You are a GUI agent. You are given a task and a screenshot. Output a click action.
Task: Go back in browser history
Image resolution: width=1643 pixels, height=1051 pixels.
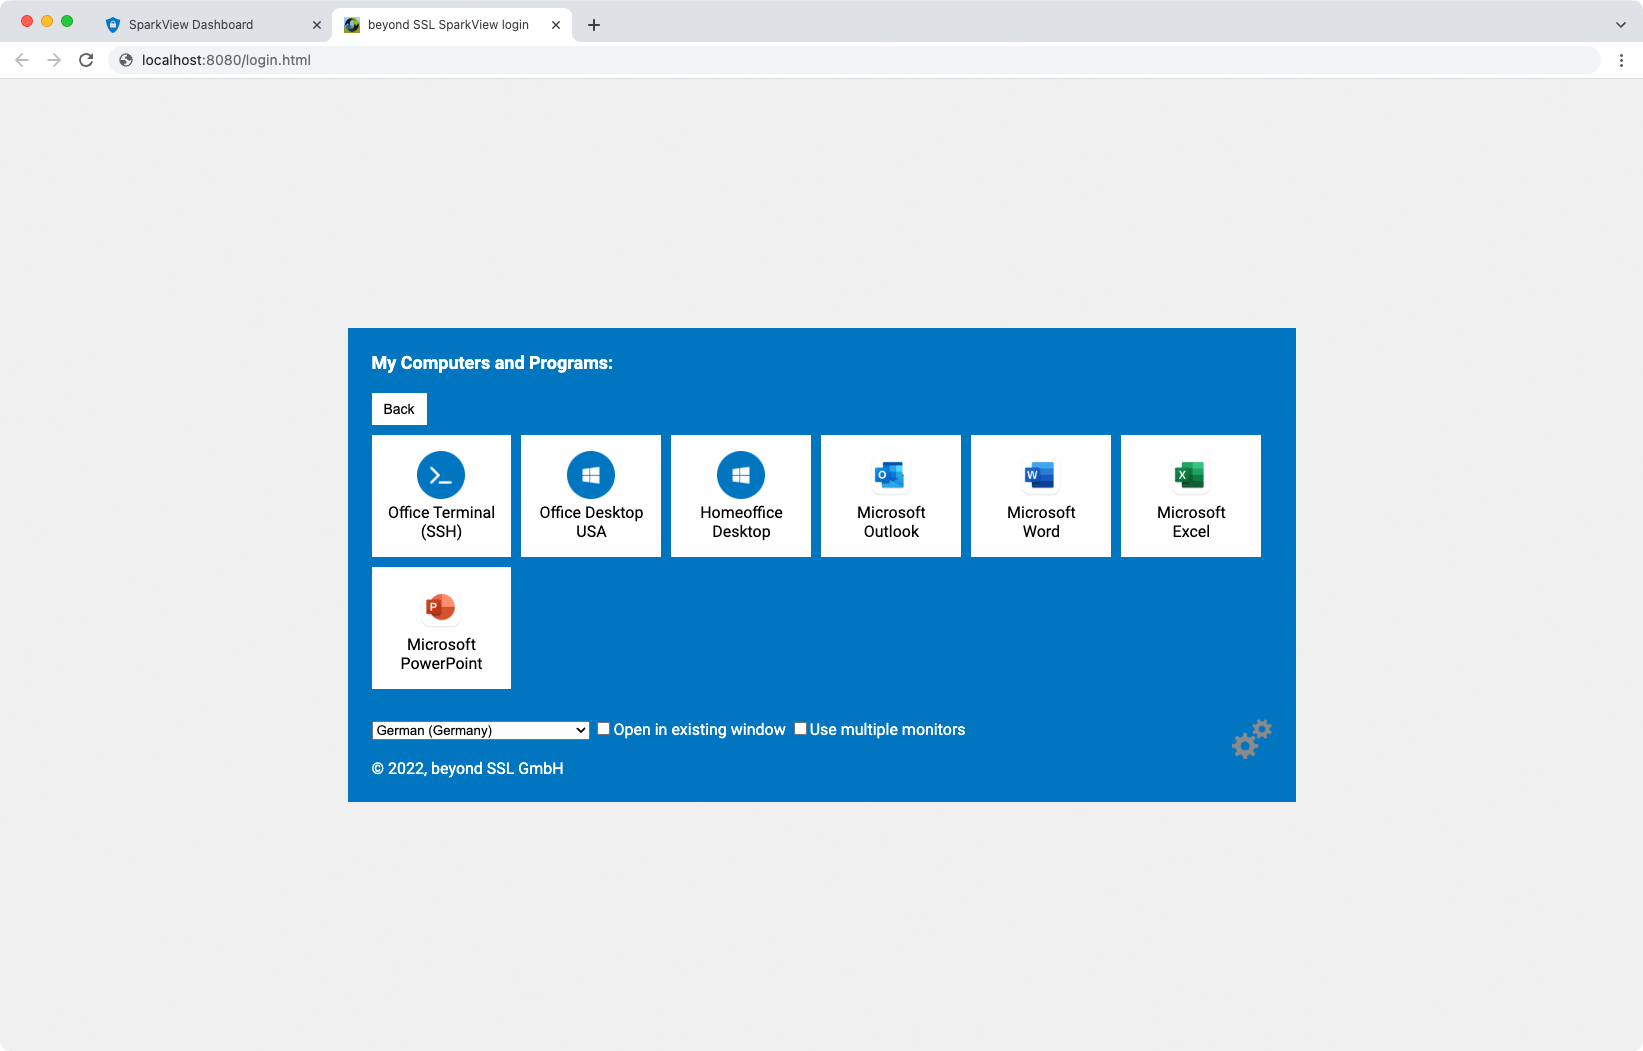pyautogui.click(x=22, y=60)
